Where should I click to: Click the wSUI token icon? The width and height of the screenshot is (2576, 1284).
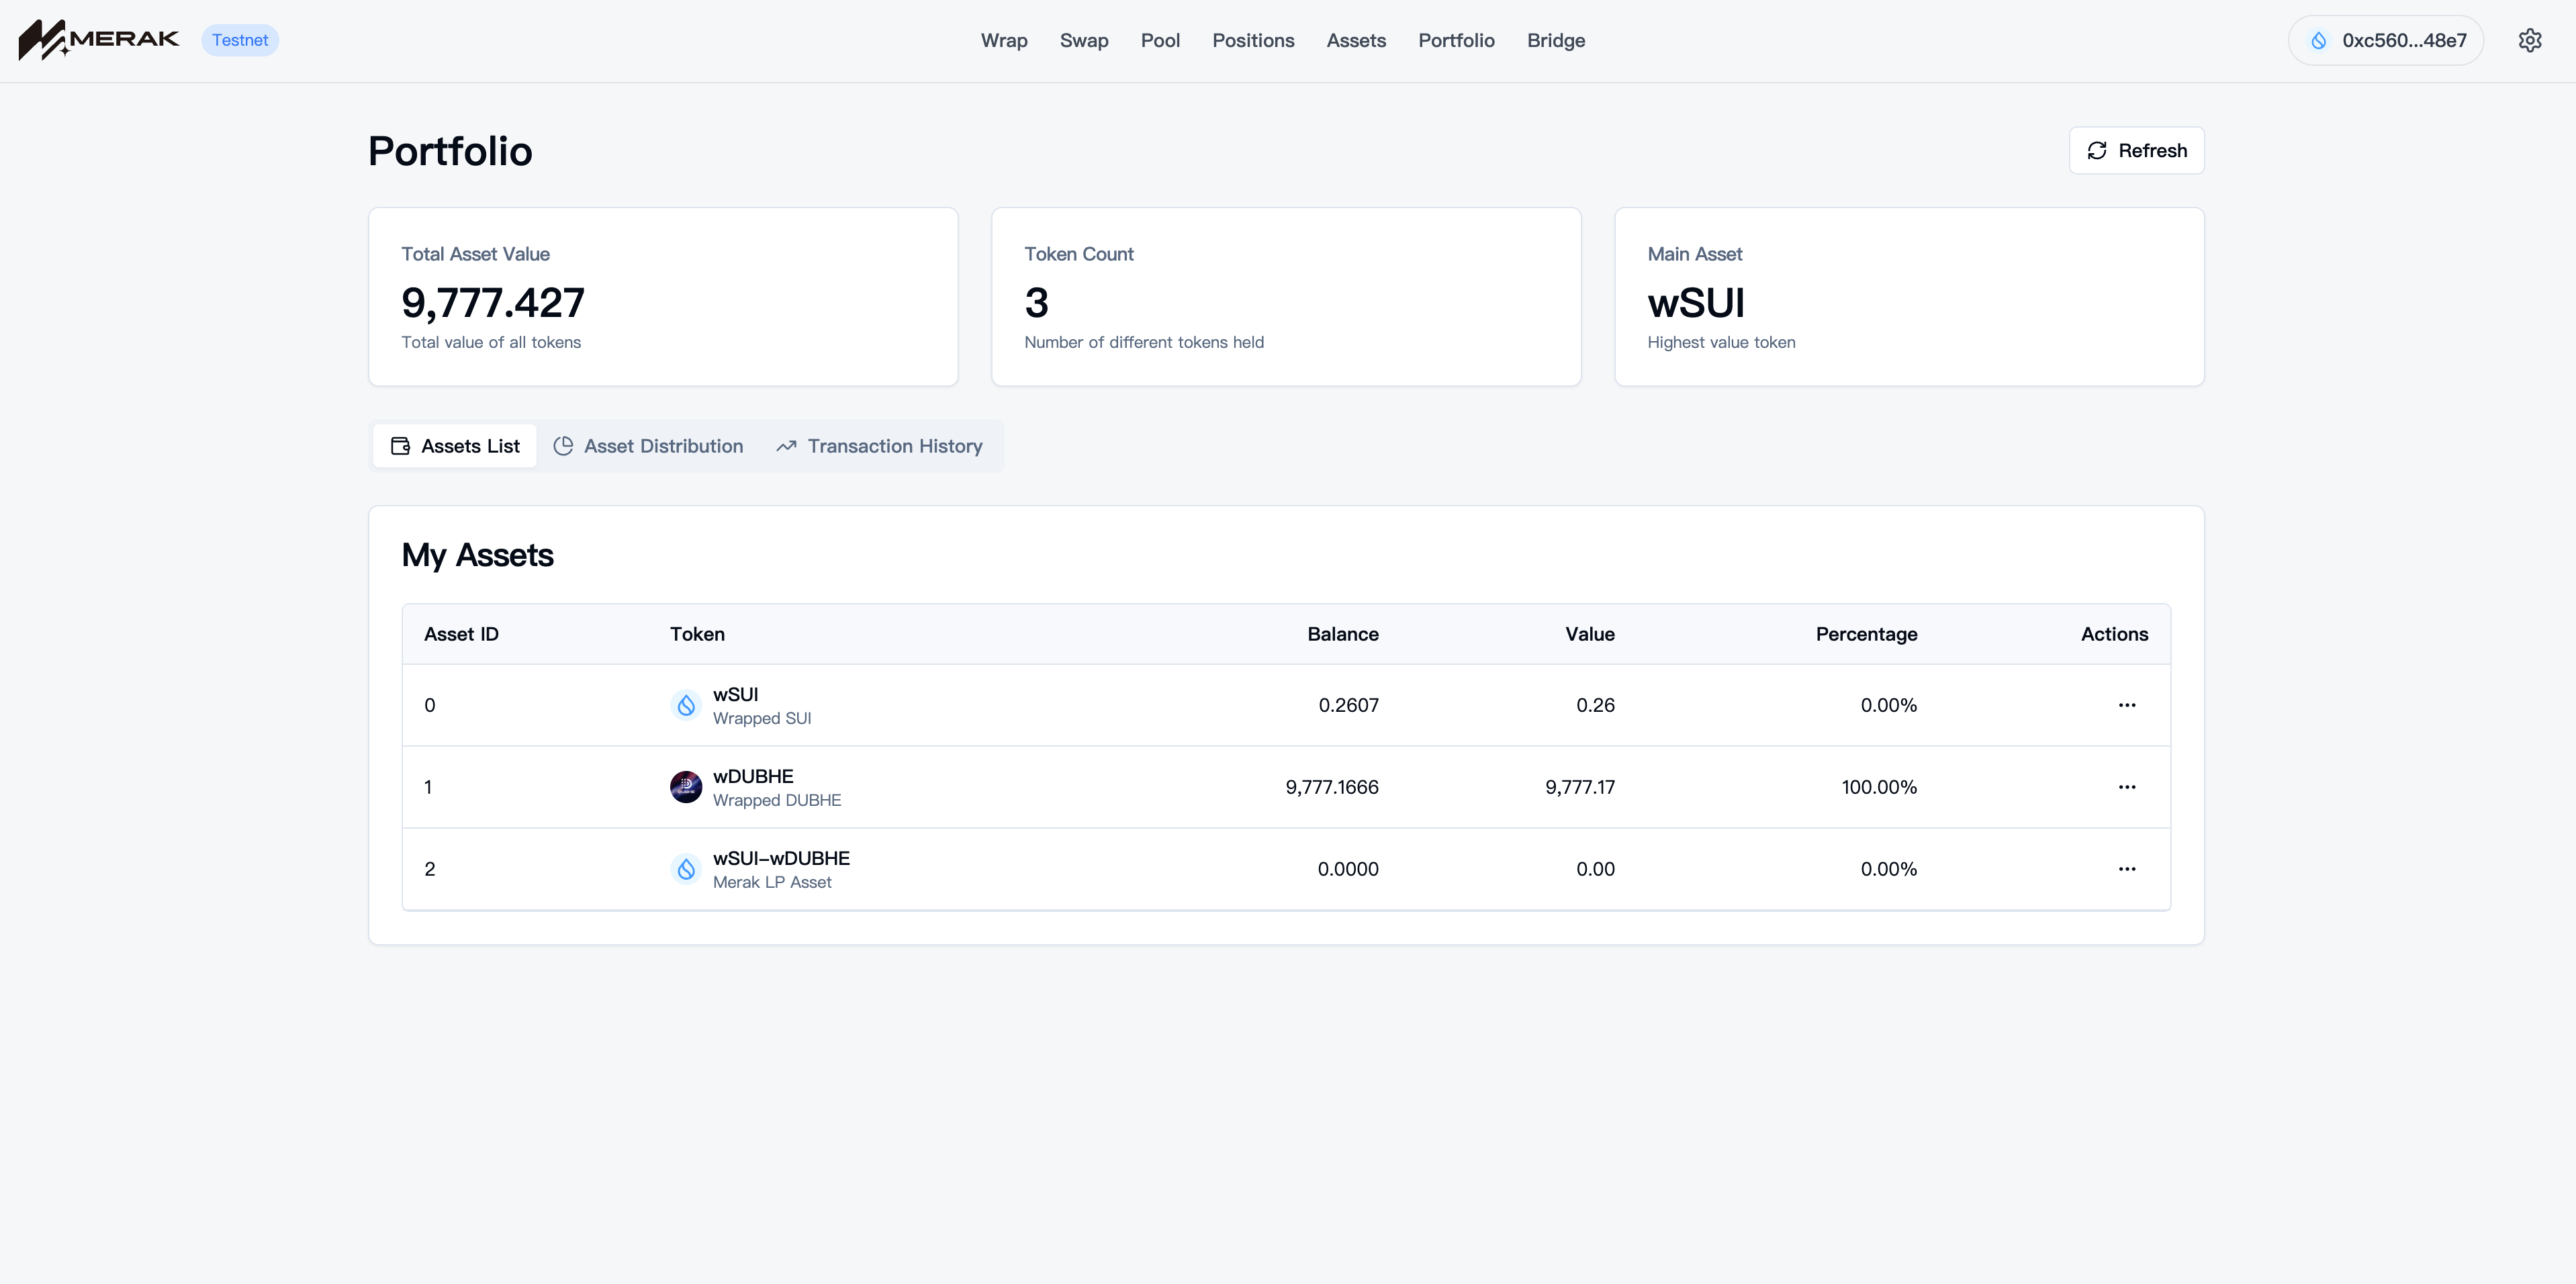click(686, 706)
